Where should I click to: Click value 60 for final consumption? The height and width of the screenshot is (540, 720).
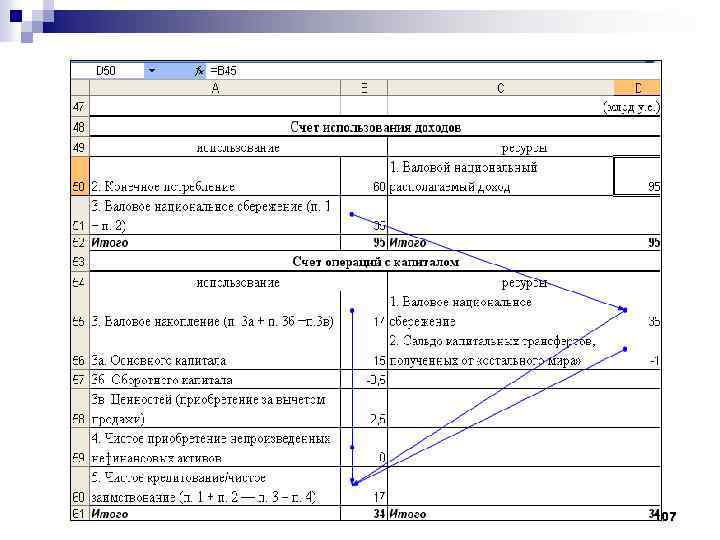pos(379,186)
